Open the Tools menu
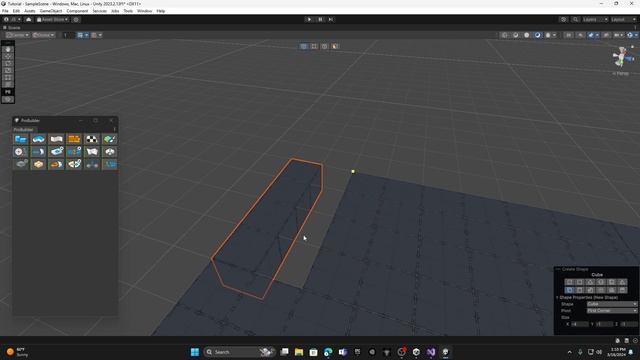Screen dimensions: 640x360 point(128,11)
